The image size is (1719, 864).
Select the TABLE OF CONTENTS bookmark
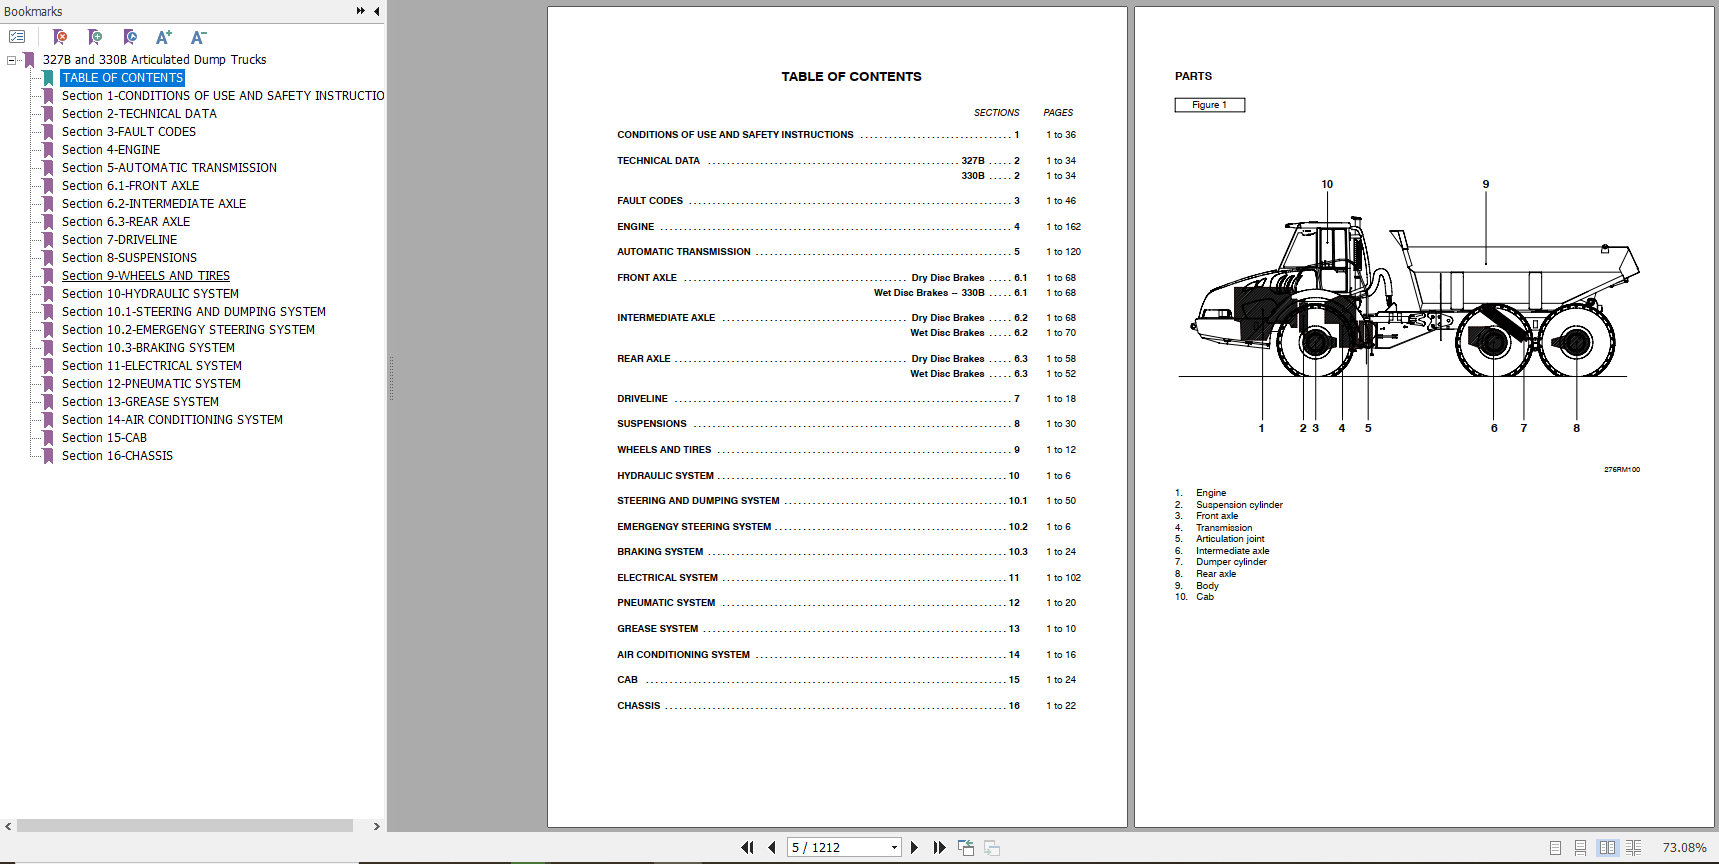[123, 78]
